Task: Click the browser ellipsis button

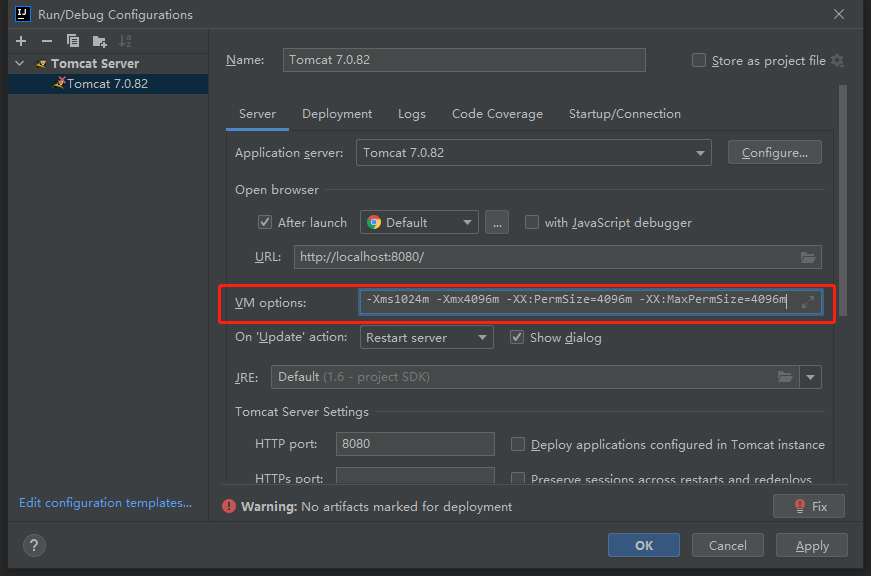Action: [497, 222]
